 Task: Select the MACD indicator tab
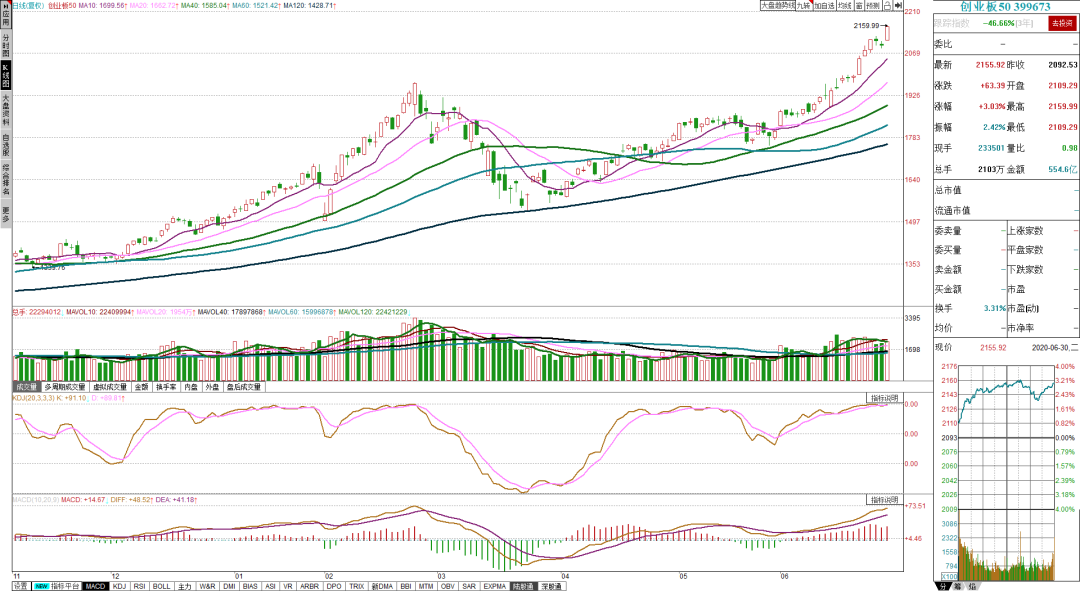click(x=95, y=586)
